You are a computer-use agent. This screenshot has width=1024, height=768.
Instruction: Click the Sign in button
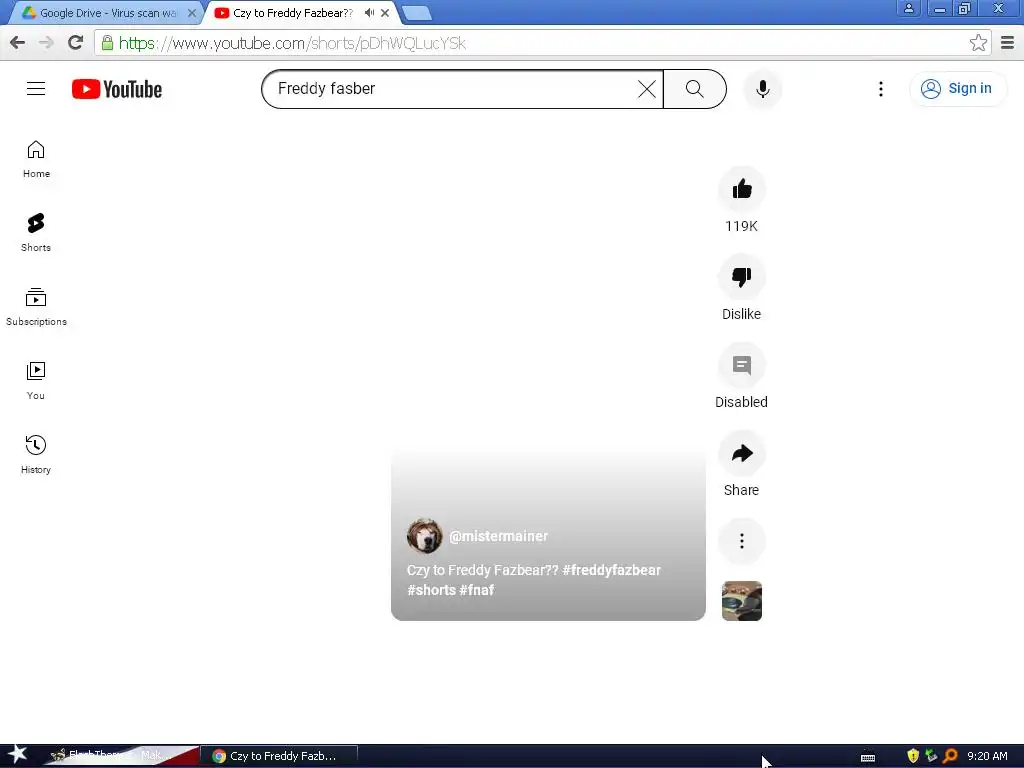(957, 89)
